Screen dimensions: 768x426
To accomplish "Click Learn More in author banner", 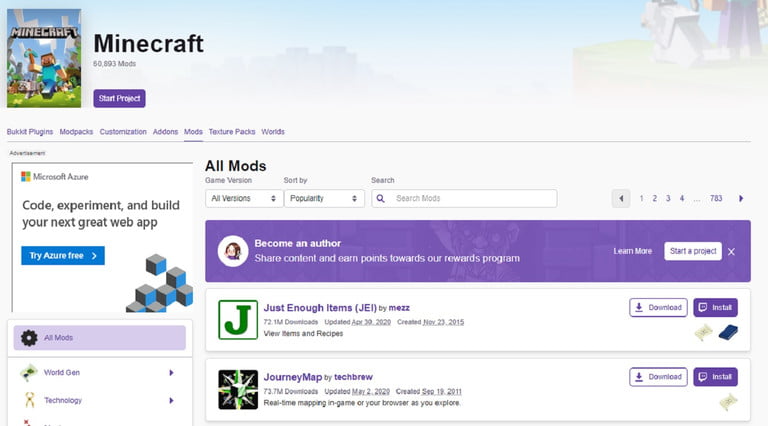I will point(632,251).
